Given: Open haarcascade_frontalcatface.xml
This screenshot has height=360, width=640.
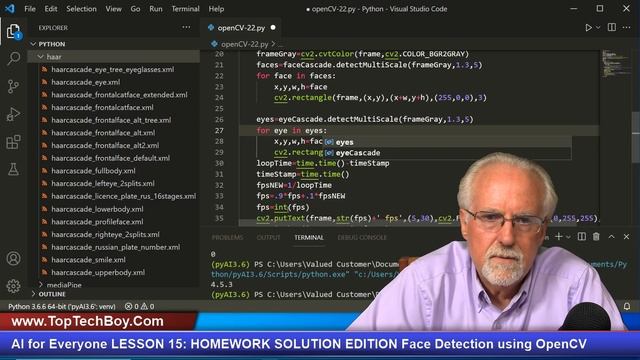Looking at the screenshot, I should click(x=102, y=107).
